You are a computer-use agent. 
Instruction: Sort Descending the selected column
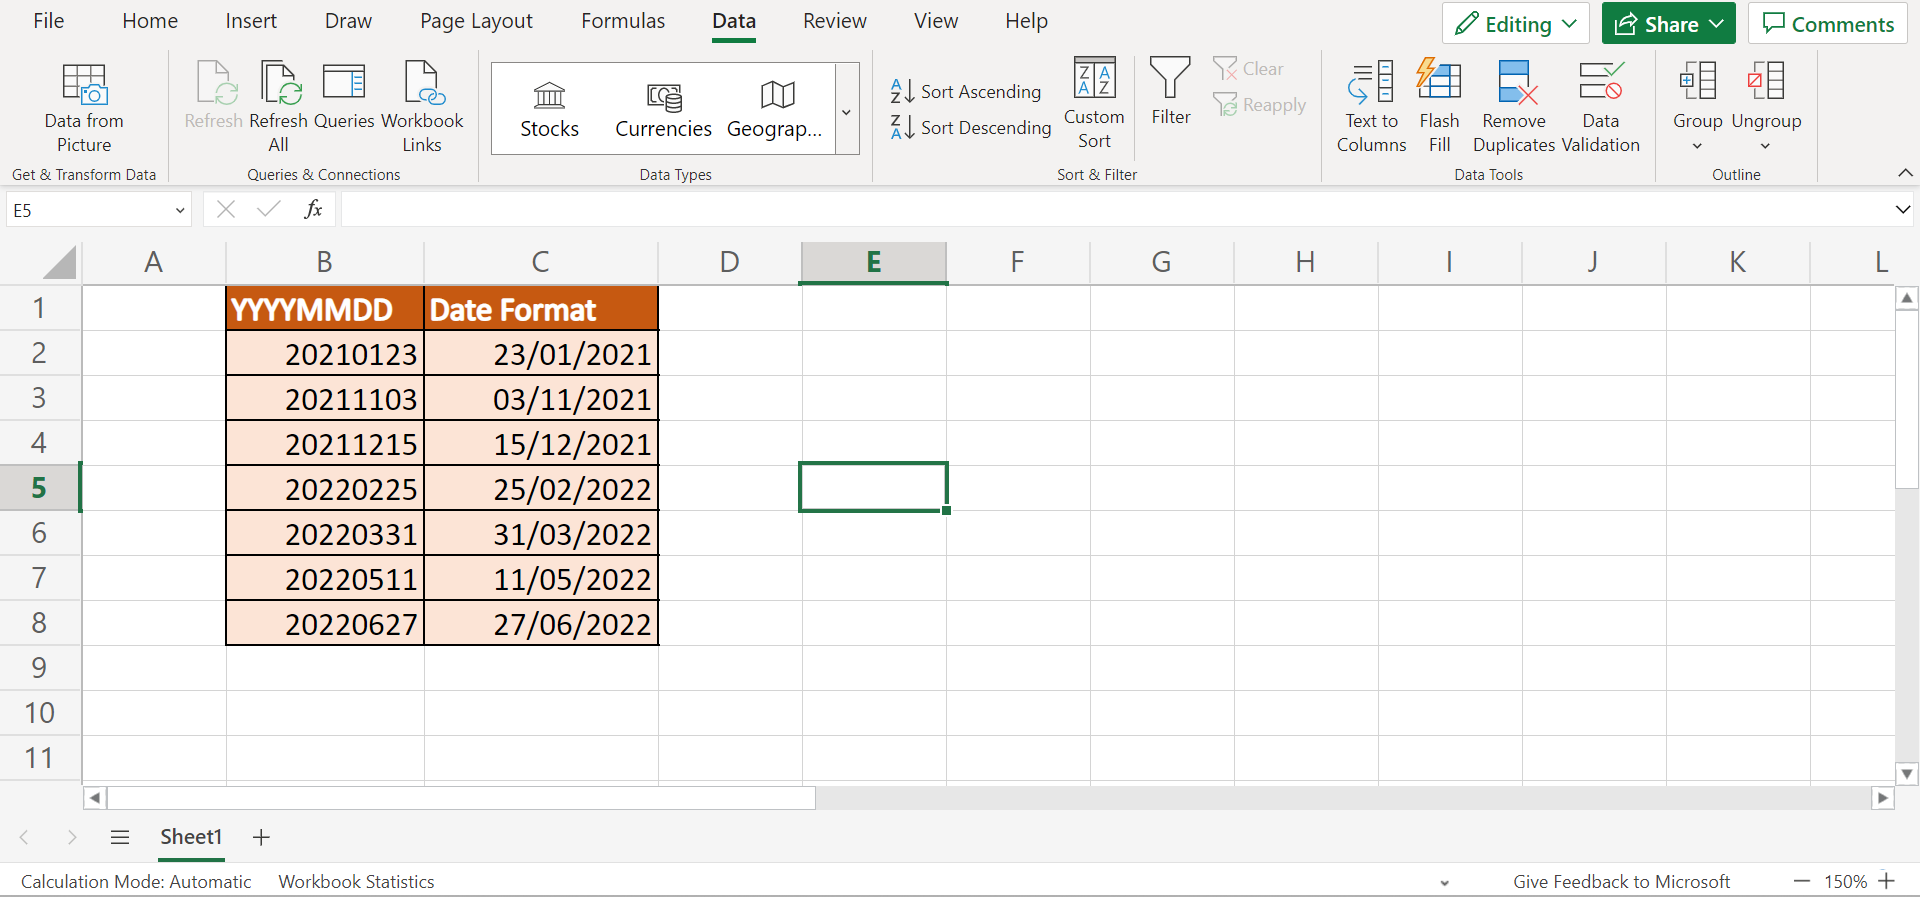point(971,127)
